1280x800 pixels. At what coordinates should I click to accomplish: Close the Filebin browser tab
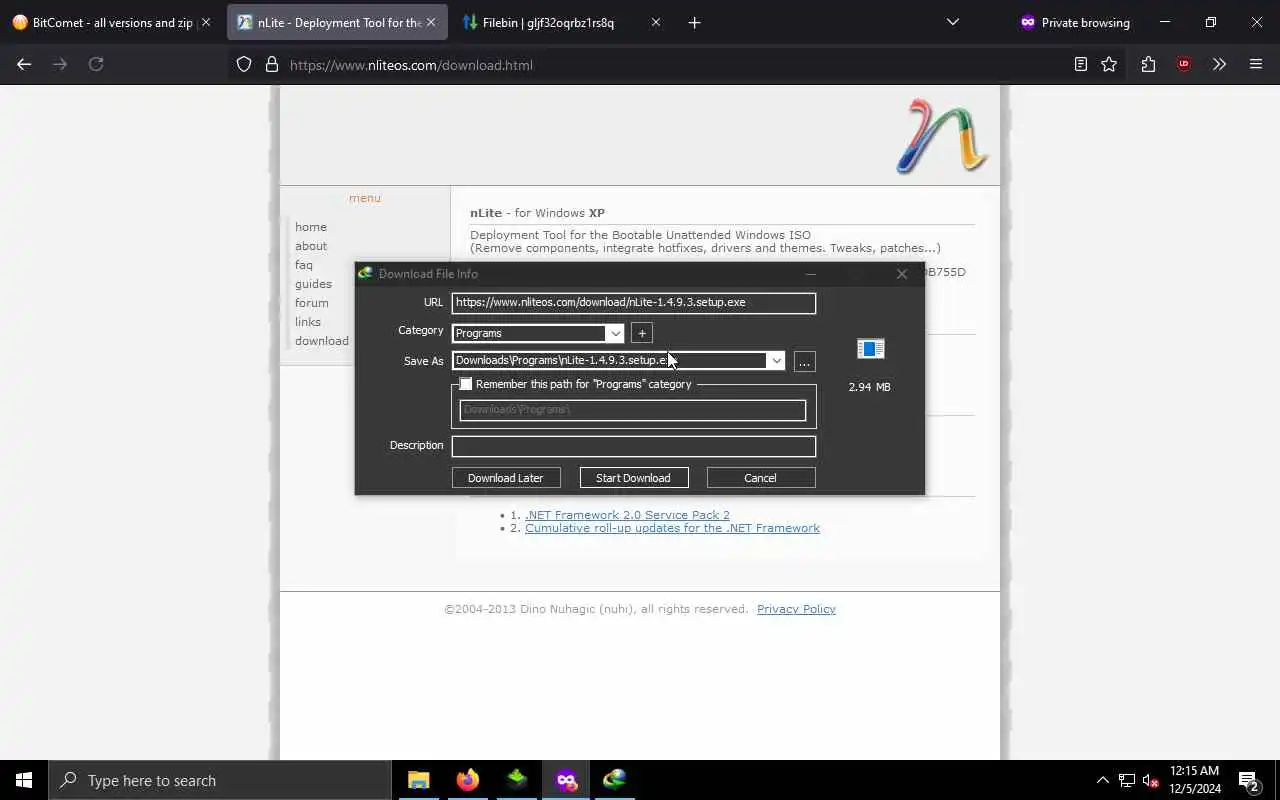[x=656, y=22]
